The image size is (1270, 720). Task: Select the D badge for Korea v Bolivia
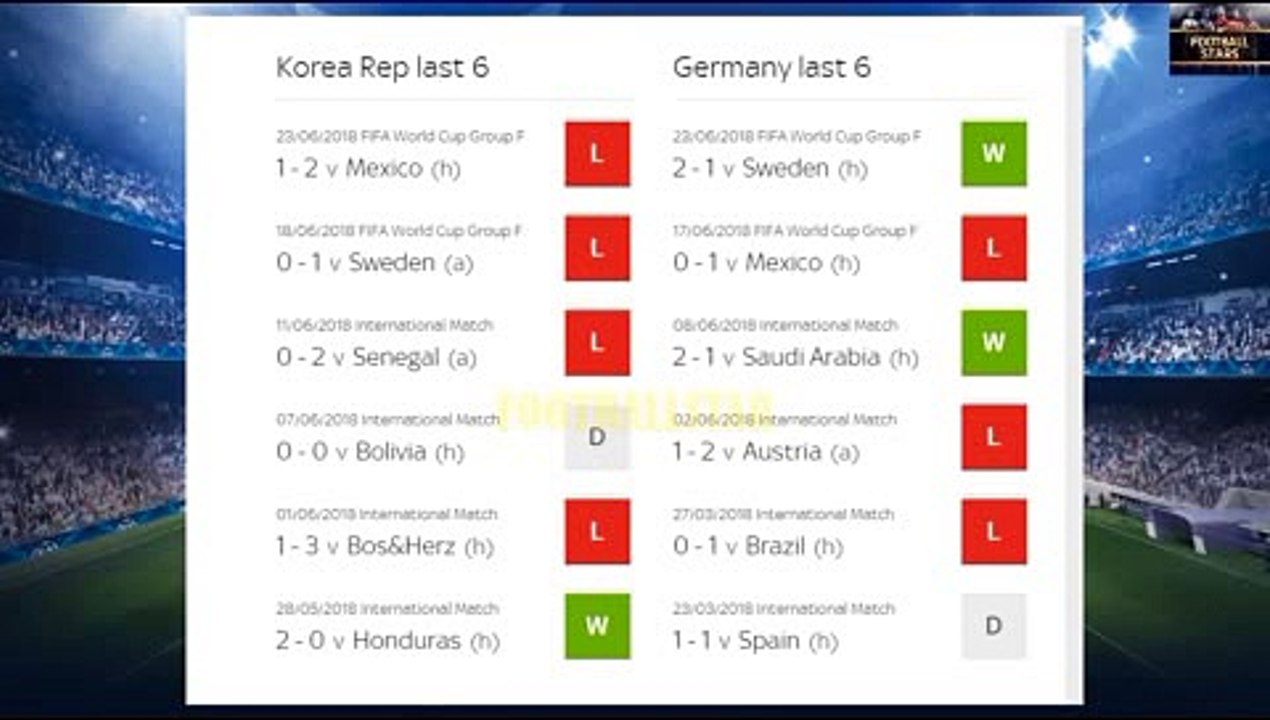[597, 437]
